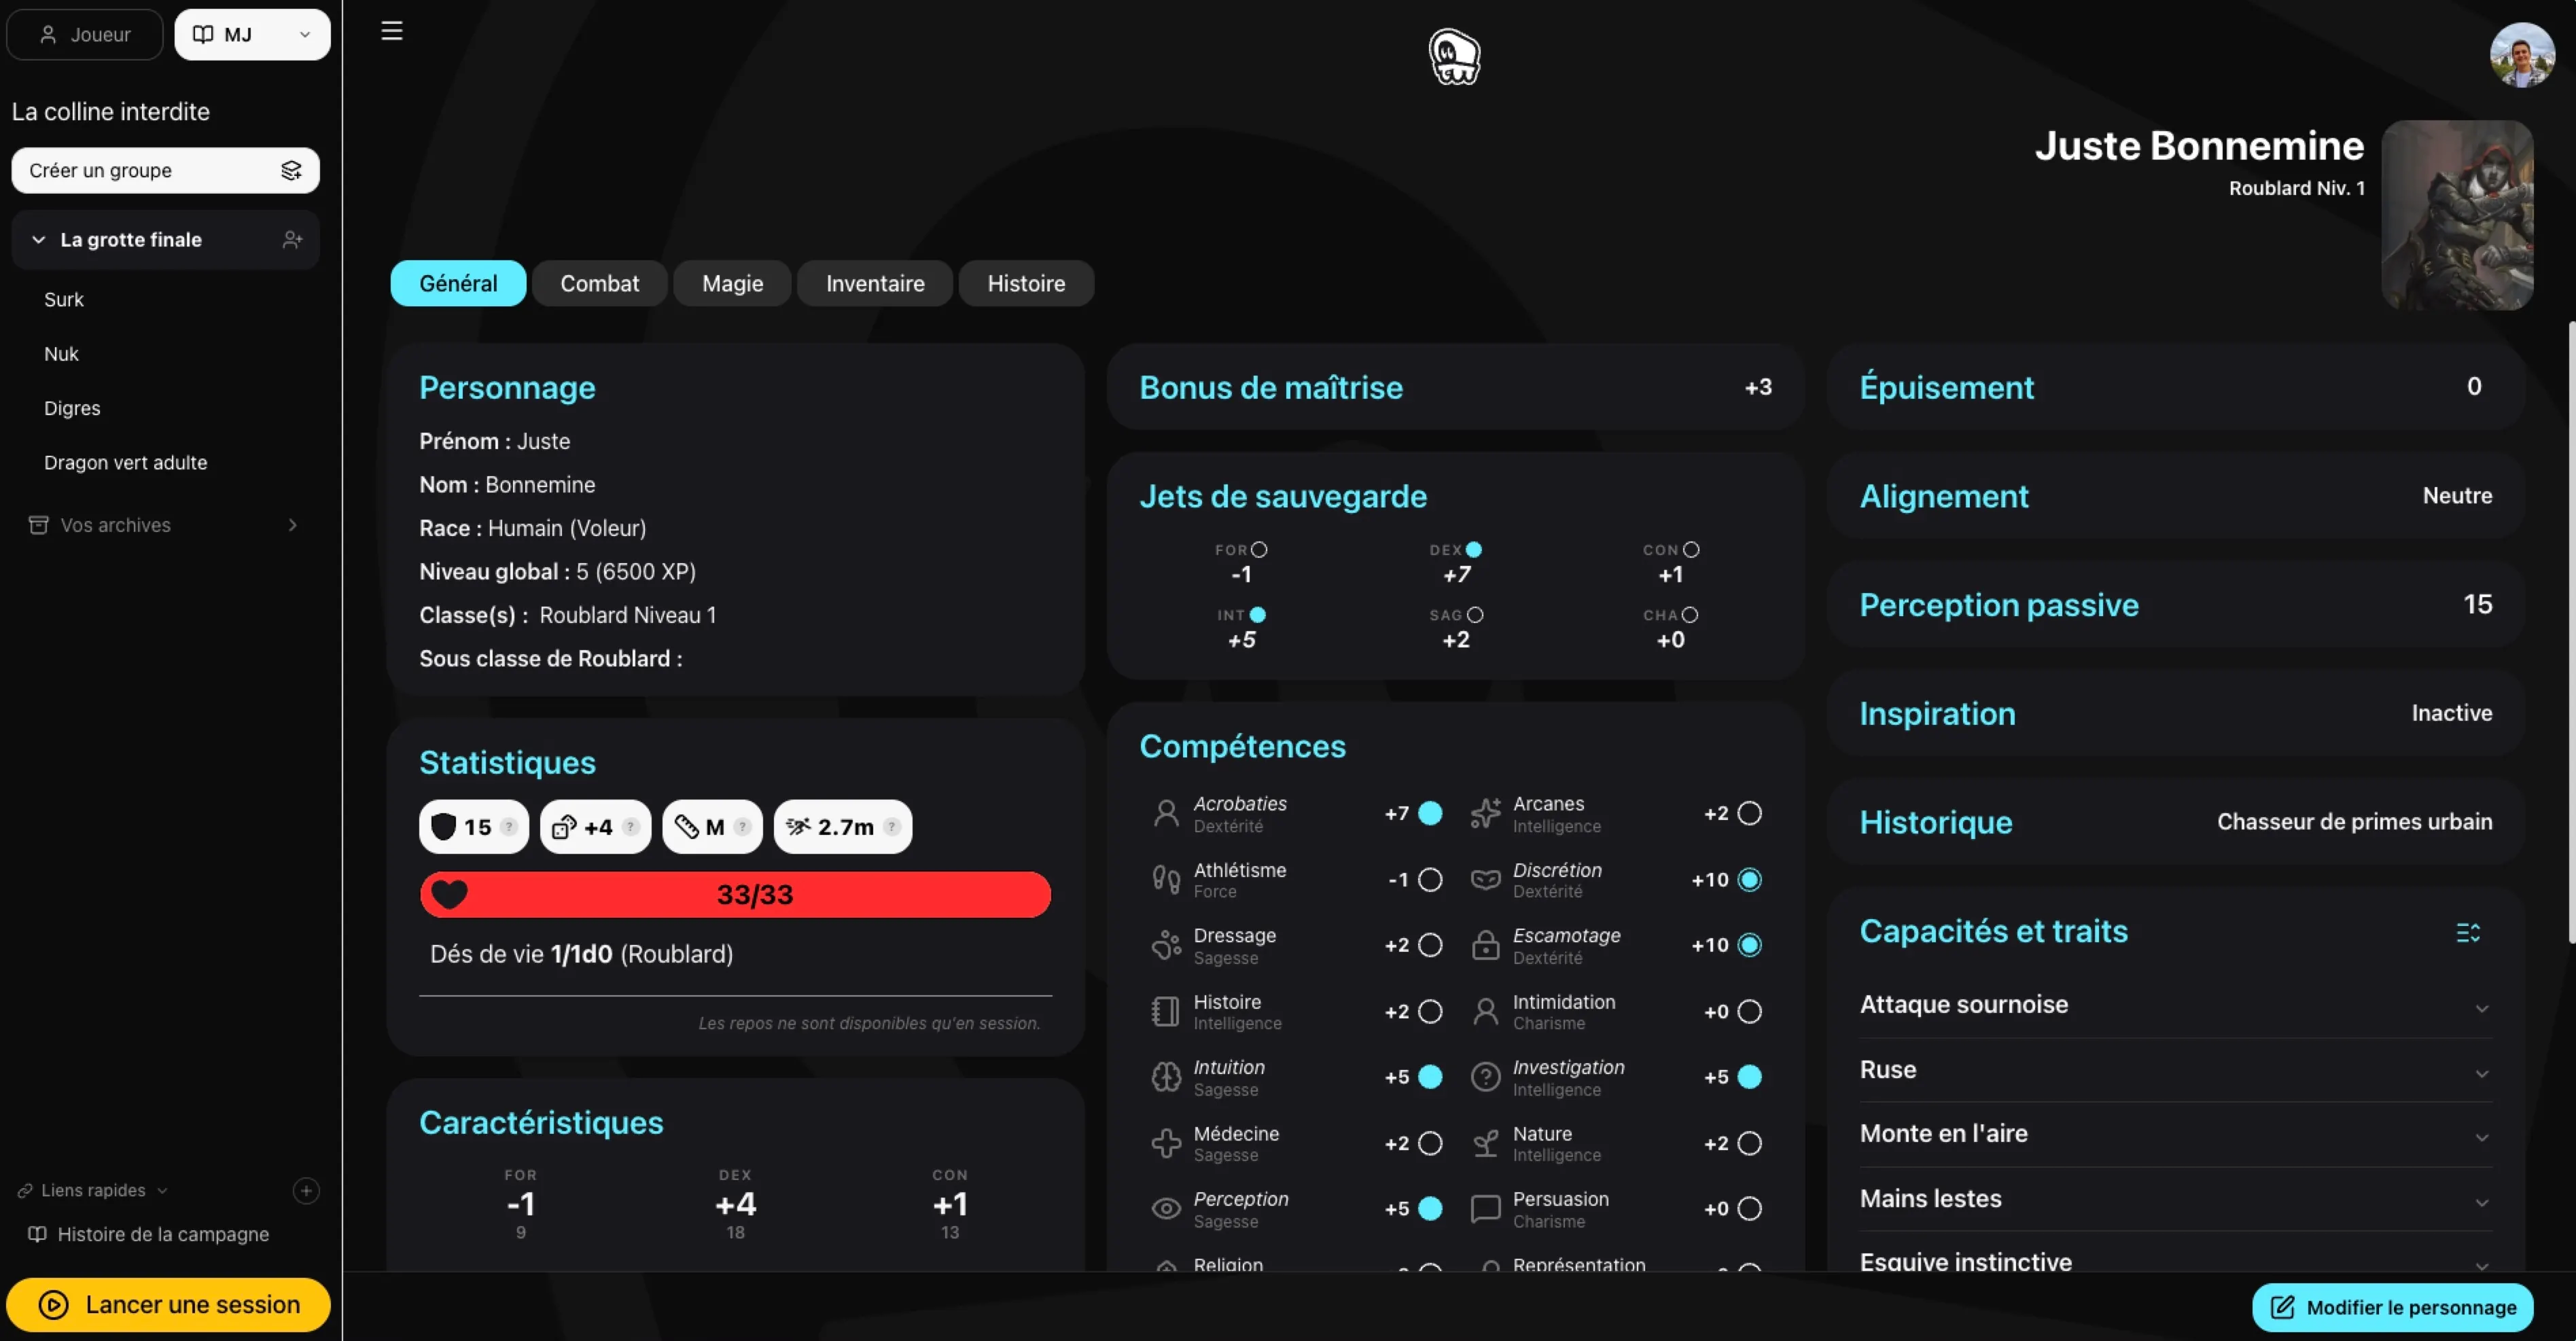This screenshot has height=1341, width=2576.
Task: Toggle CHA saving throw proficiency
Action: pyautogui.click(x=1691, y=615)
